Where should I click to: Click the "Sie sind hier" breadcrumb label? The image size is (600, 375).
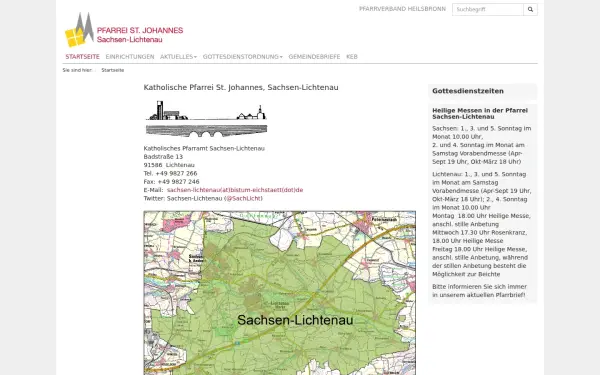pyautogui.click(x=78, y=70)
